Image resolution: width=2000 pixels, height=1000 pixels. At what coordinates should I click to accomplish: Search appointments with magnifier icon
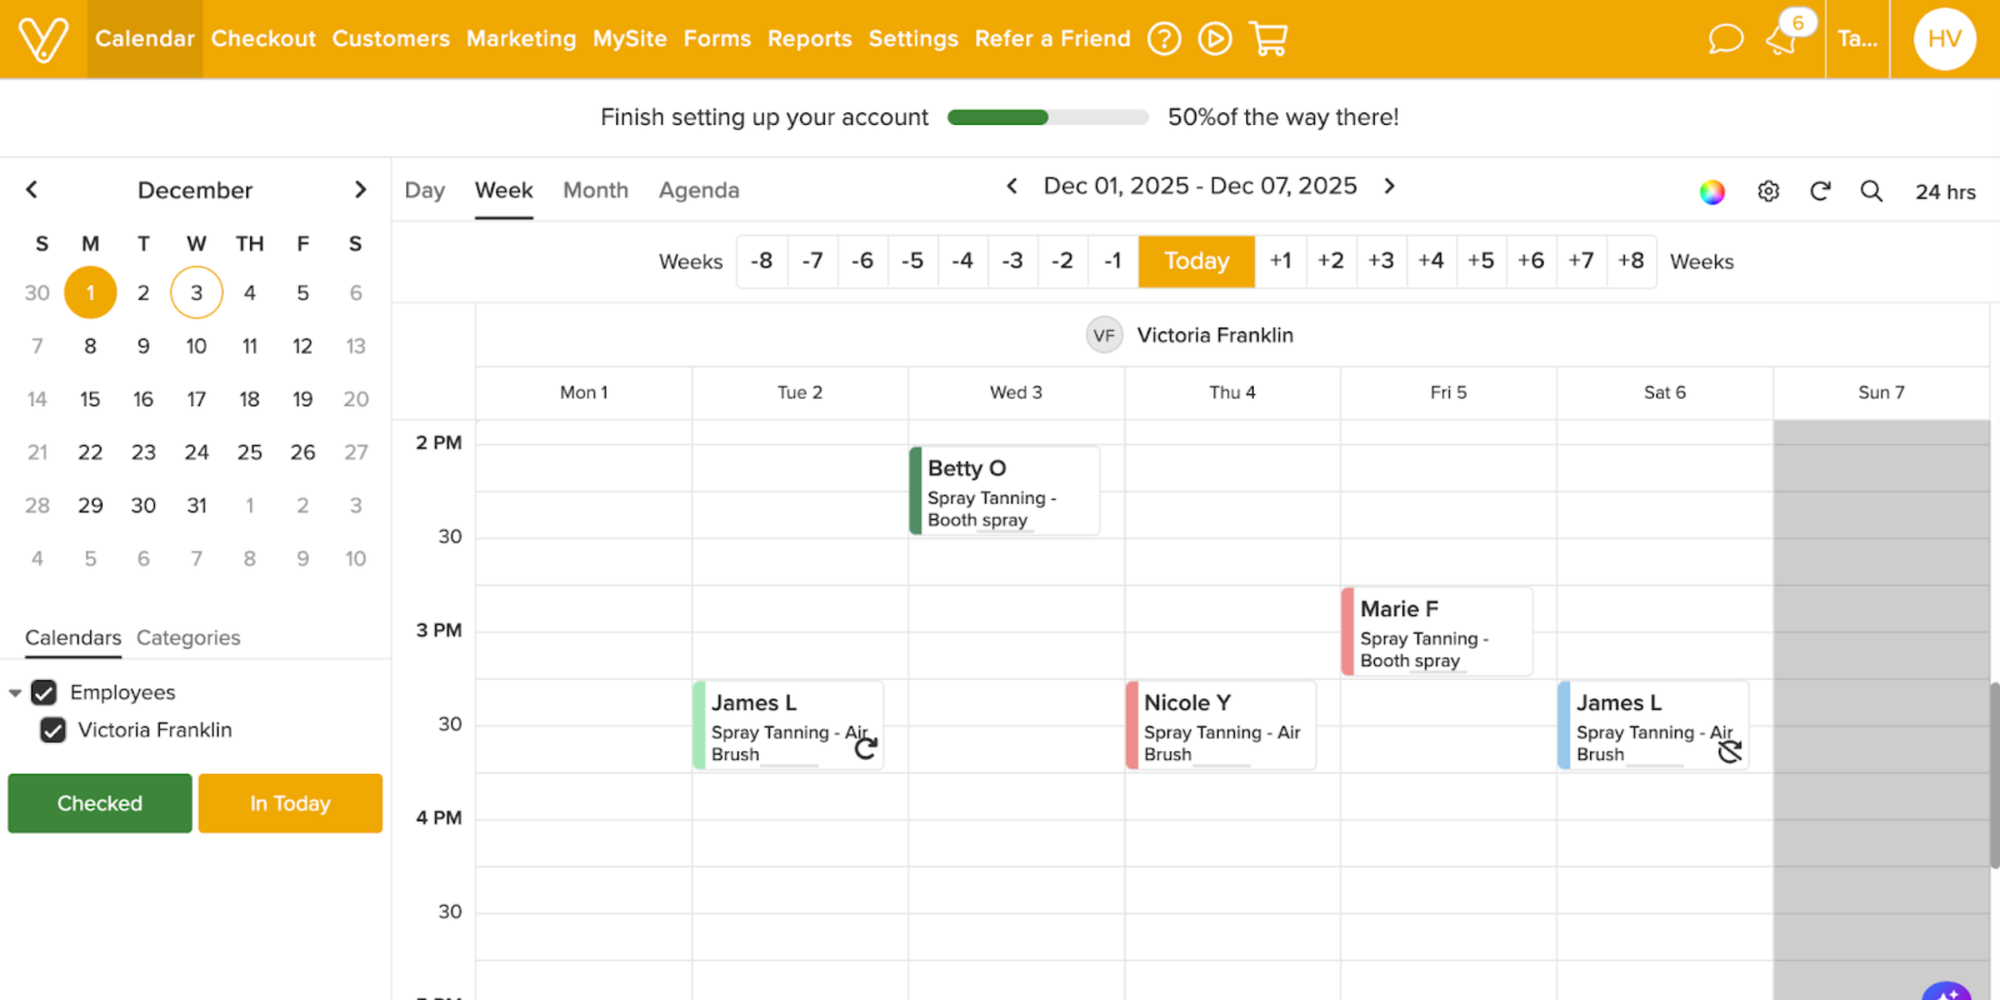coord(1871,191)
